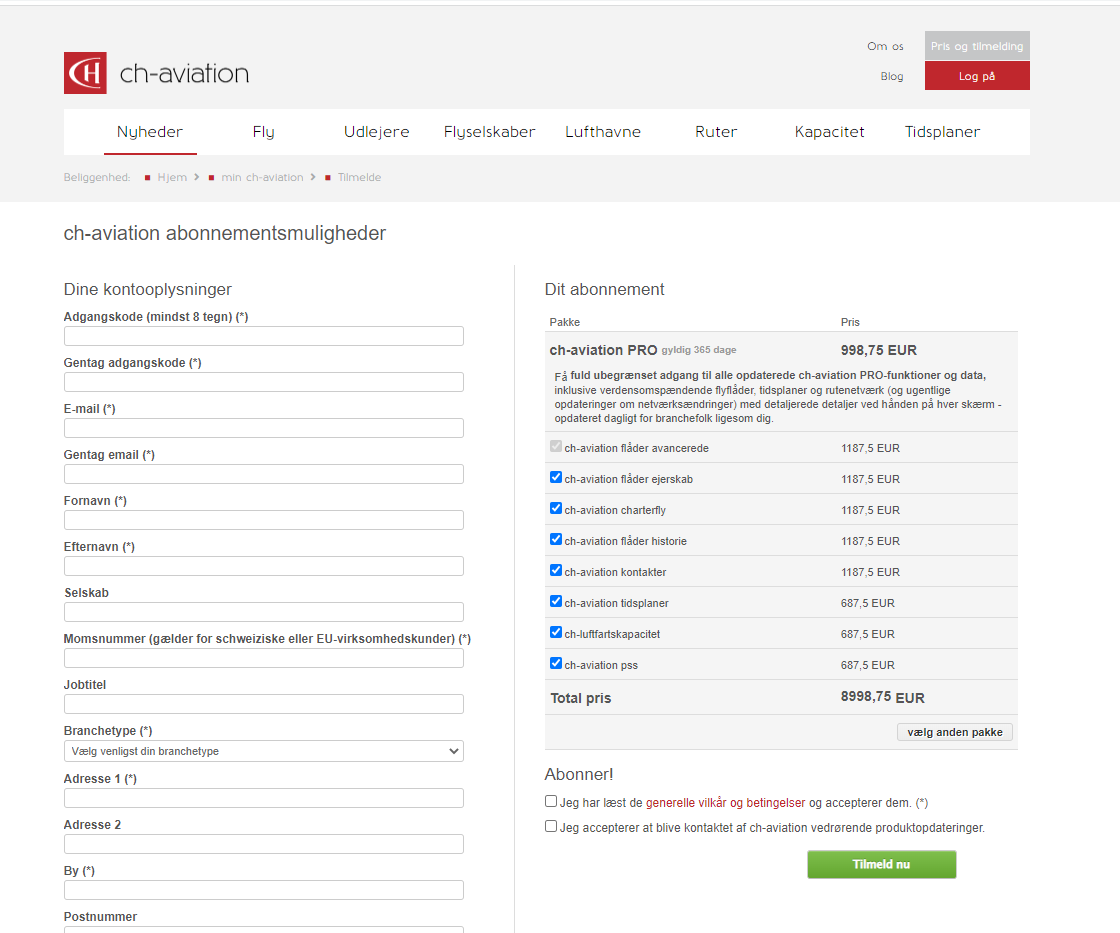
Task: Open min ch-aviation breadcrumb link
Action: 262,177
